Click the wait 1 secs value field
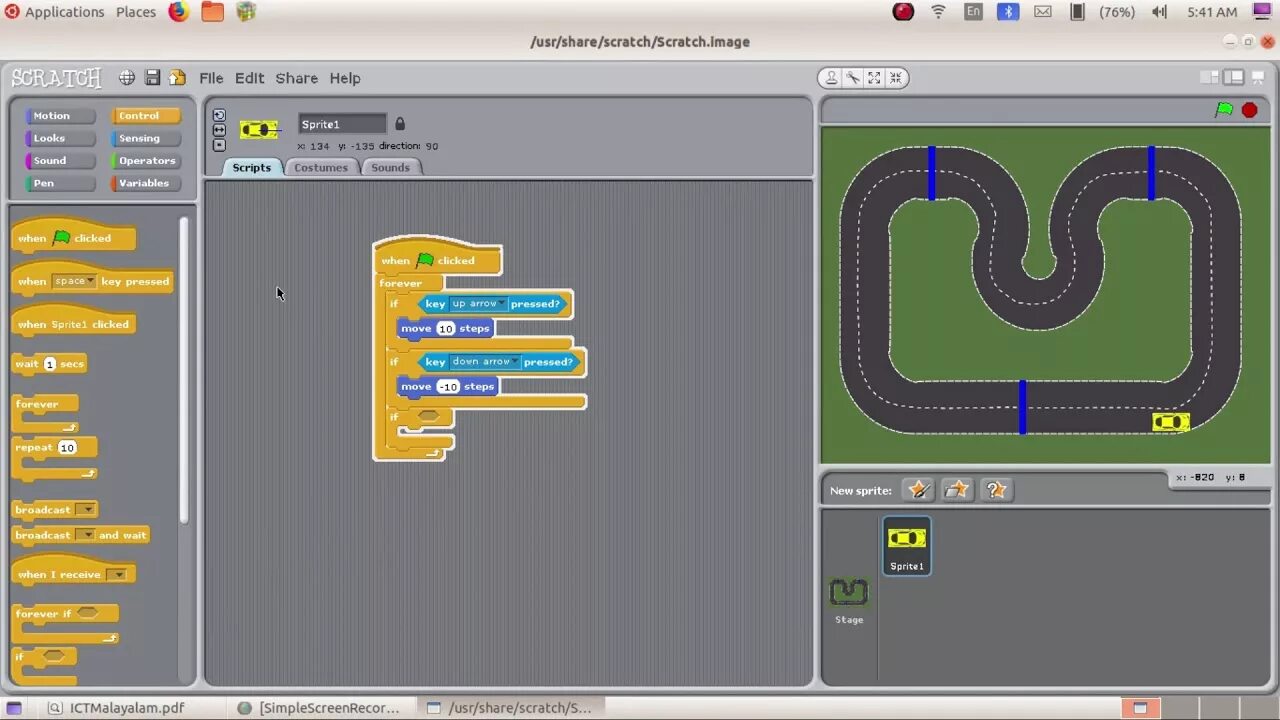The width and height of the screenshot is (1280, 720). click(49, 364)
